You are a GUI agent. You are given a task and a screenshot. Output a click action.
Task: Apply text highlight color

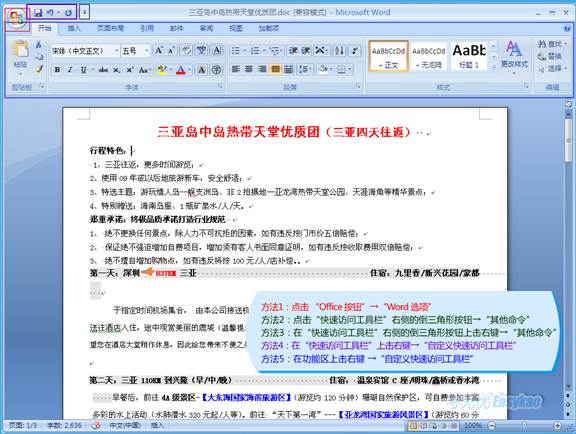pos(161,69)
